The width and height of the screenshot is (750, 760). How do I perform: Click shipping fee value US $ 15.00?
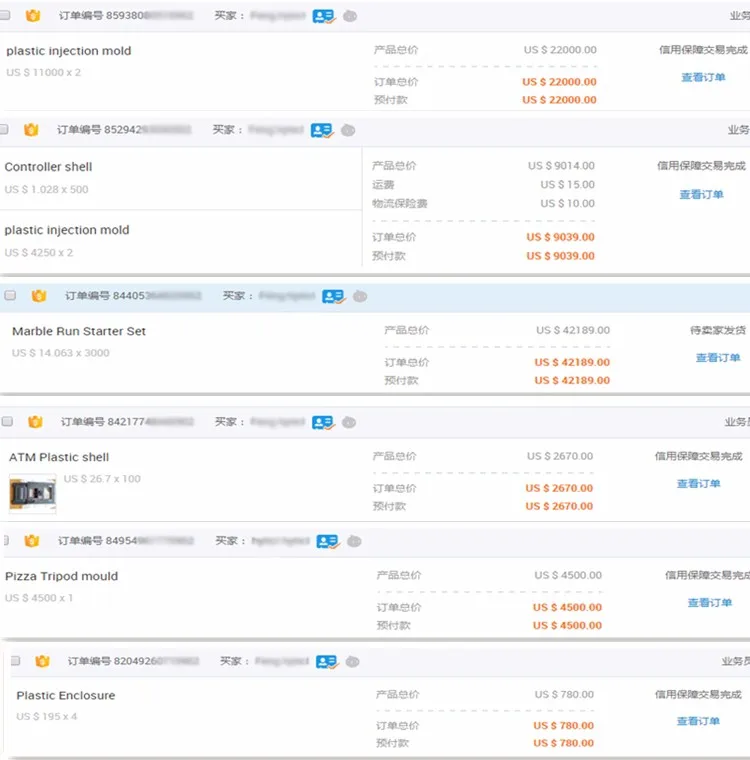click(567, 185)
